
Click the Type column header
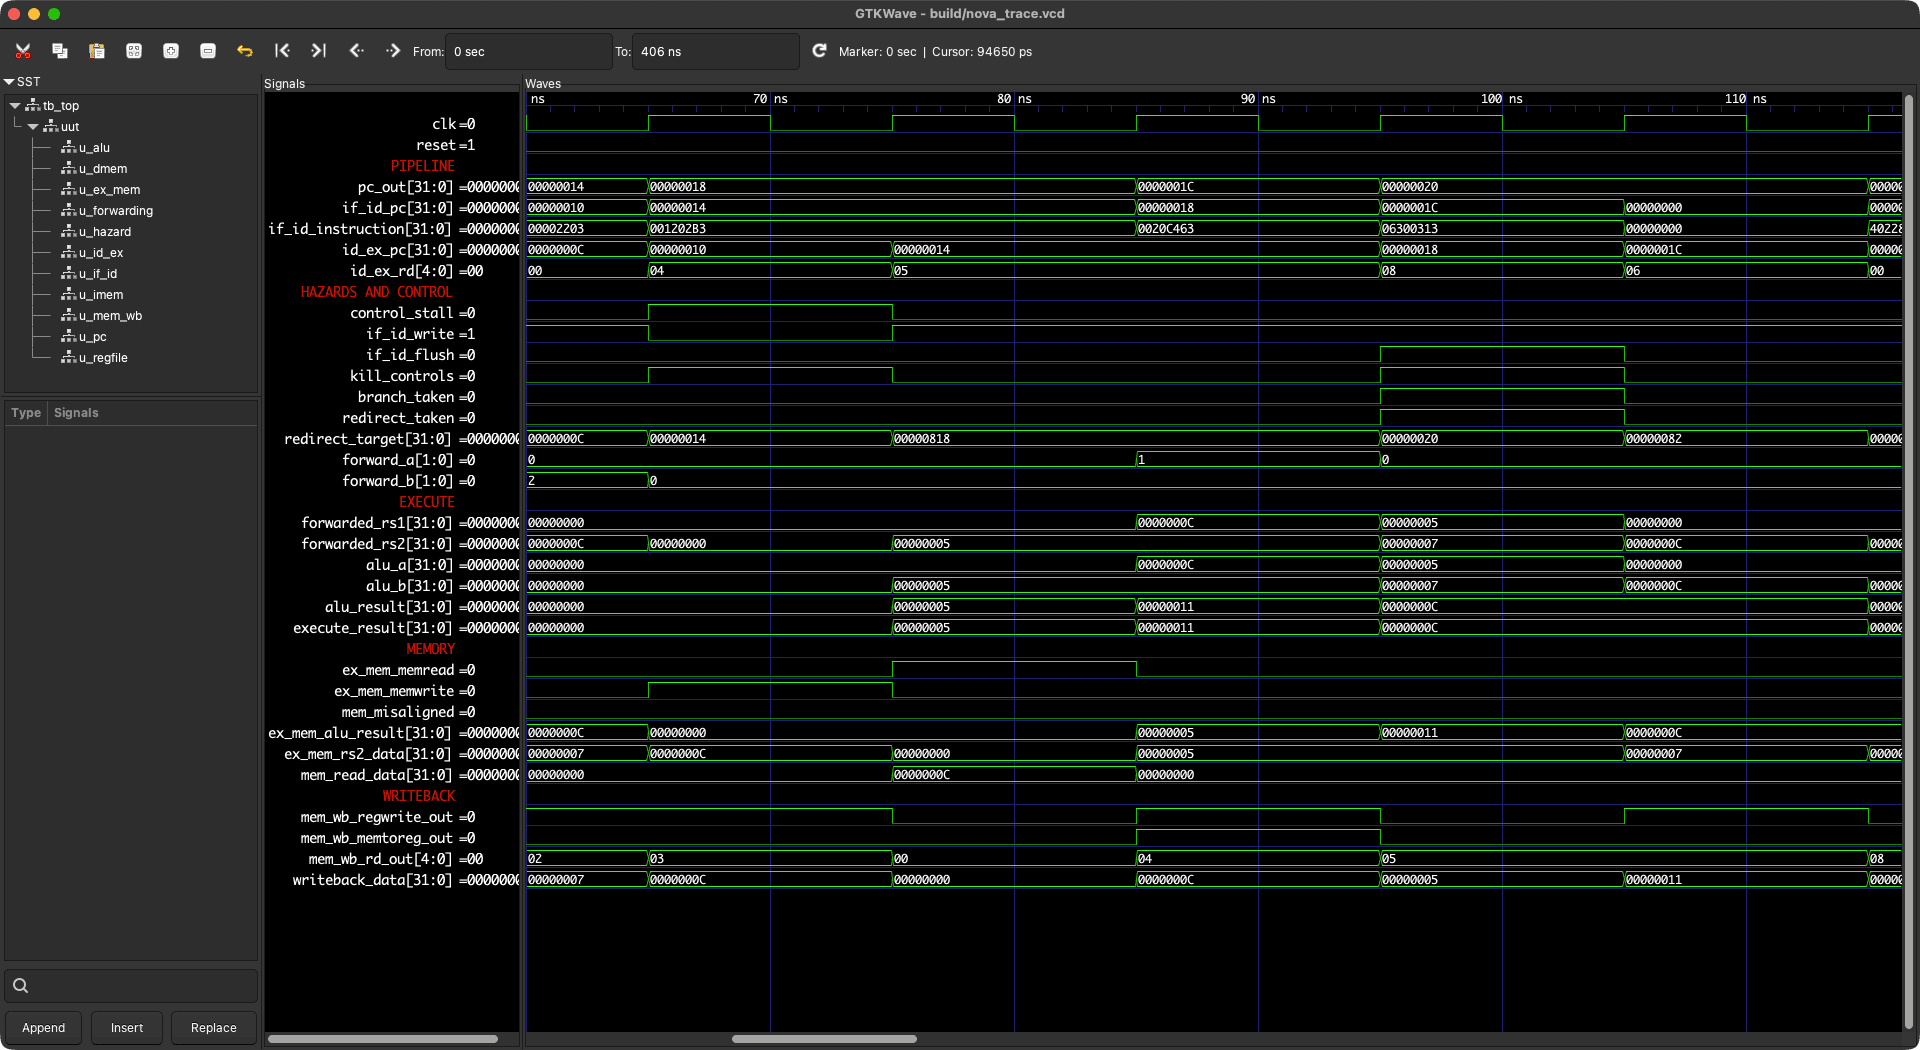[x=26, y=413]
